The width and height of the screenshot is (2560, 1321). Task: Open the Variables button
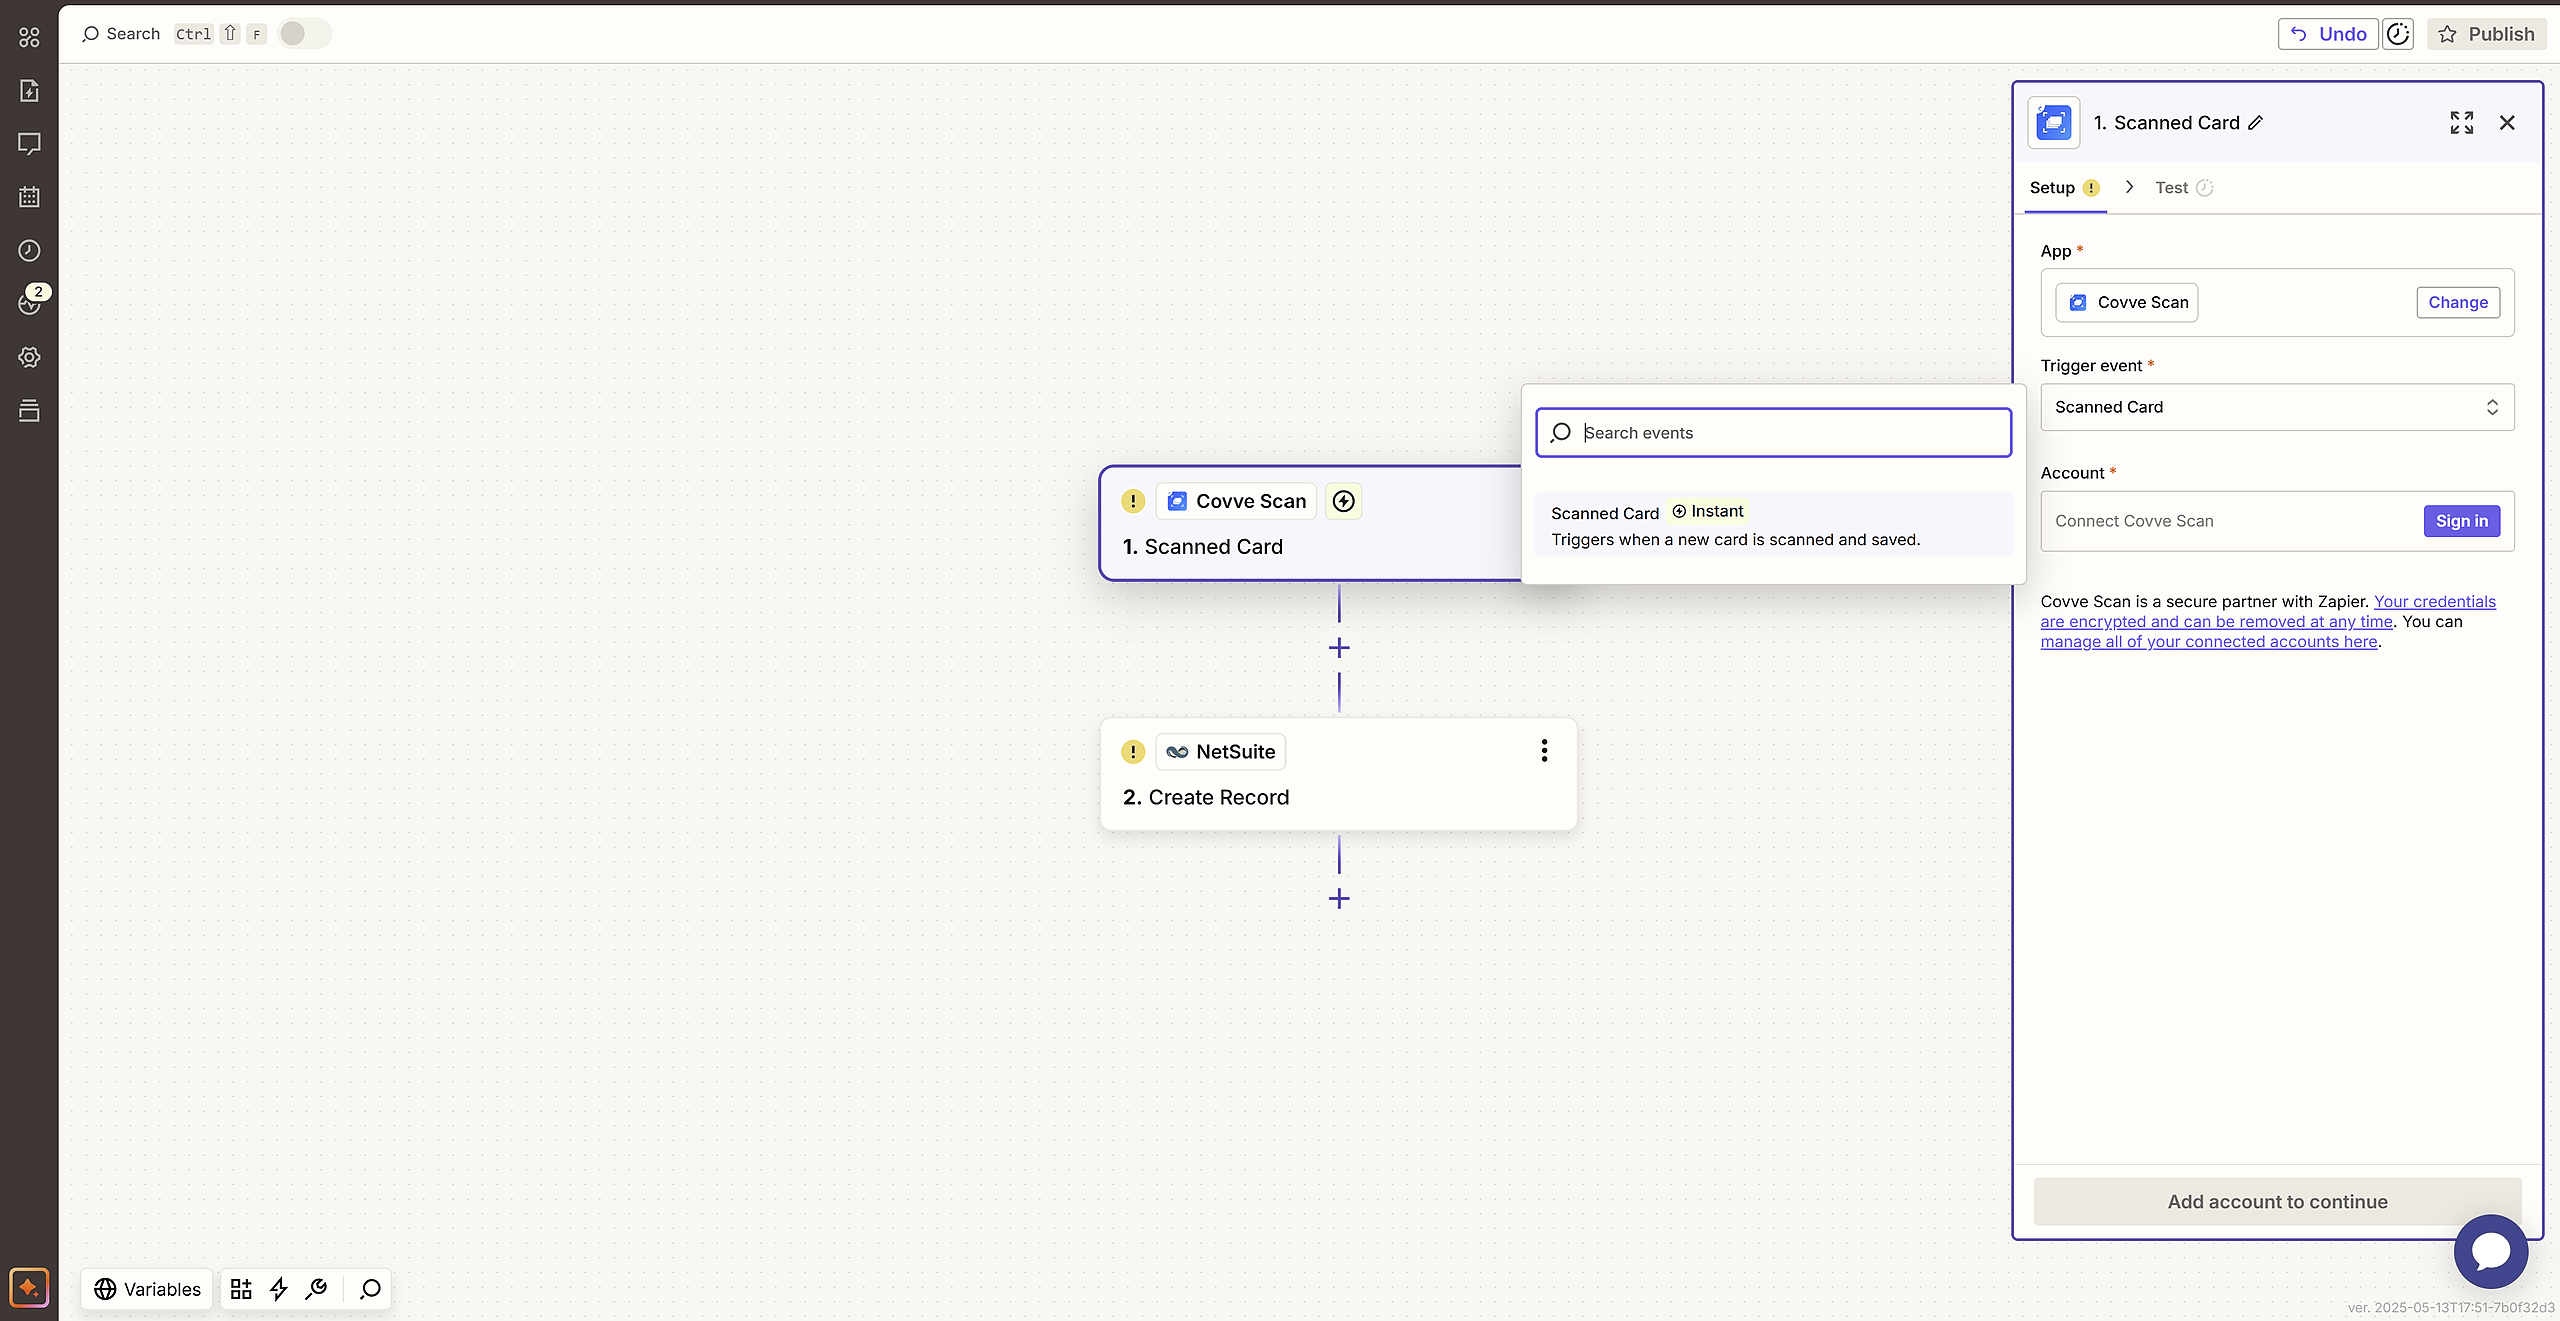pyautogui.click(x=148, y=1289)
